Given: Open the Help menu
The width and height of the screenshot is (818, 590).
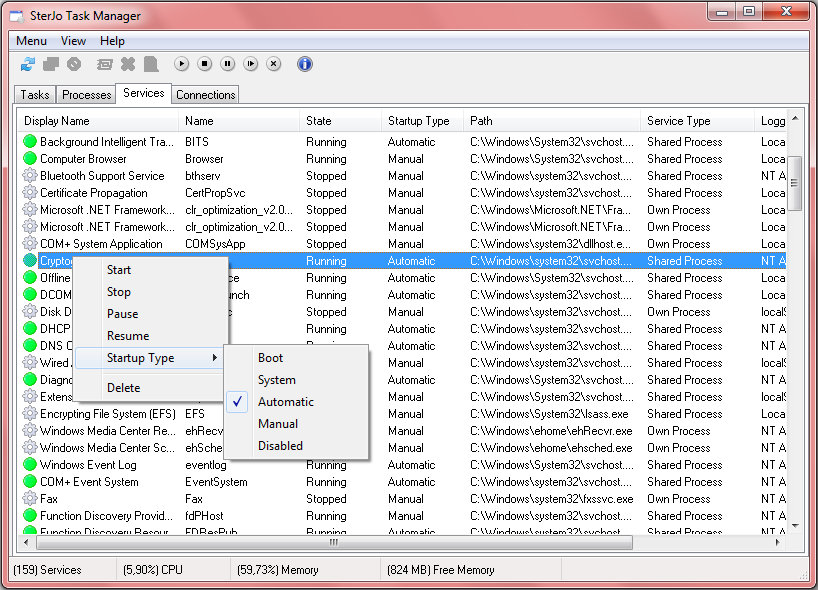Looking at the screenshot, I should click(x=112, y=41).
